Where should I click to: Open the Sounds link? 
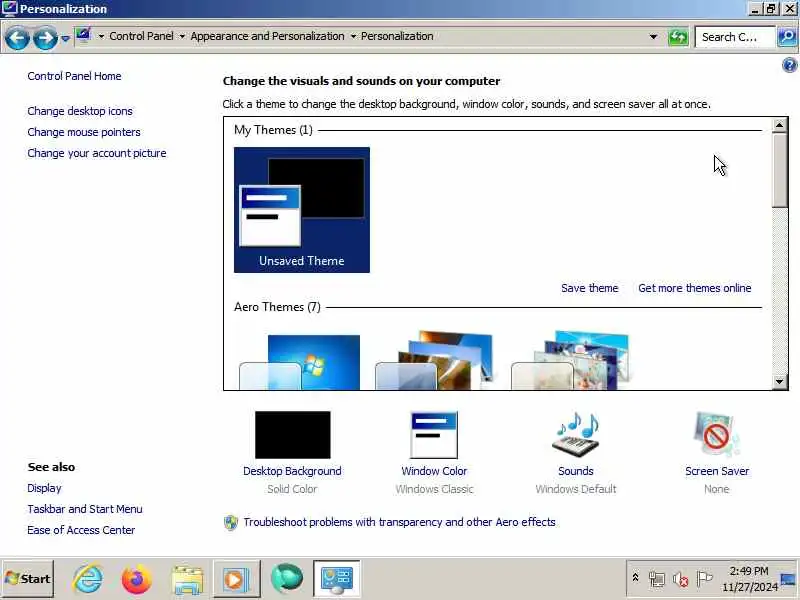coord(576,471)
